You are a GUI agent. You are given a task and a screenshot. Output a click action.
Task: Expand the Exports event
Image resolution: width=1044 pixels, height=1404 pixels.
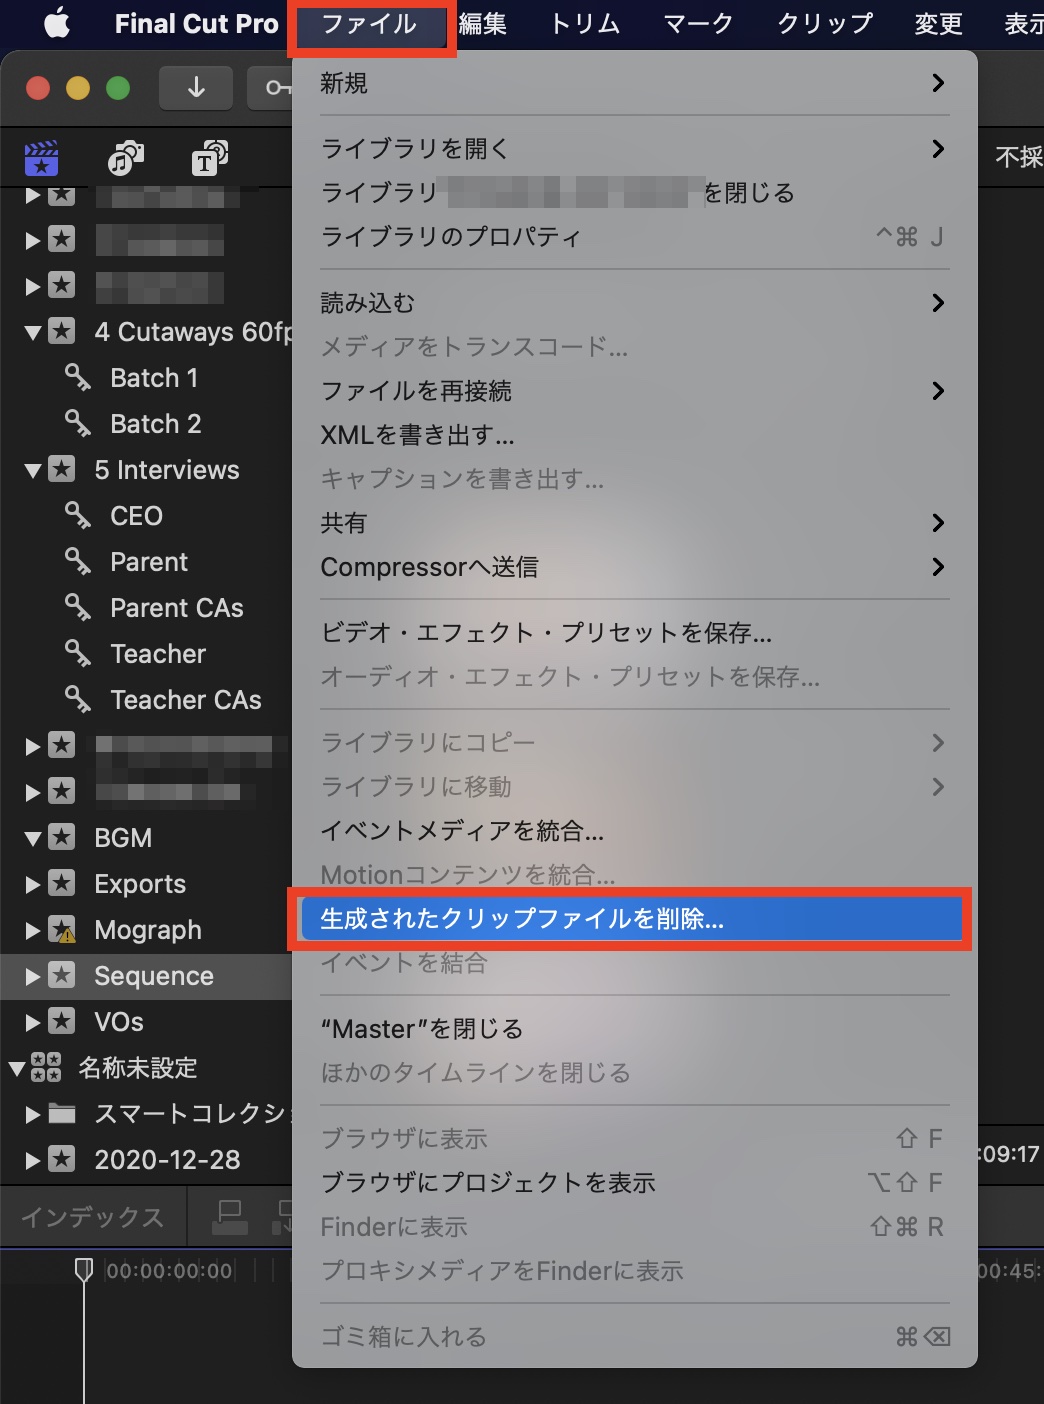[33, 884]
